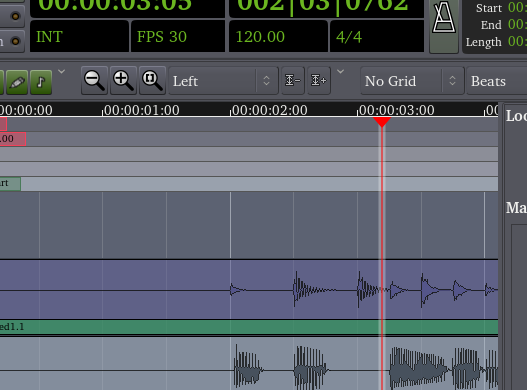Click the INT sync source button

point(79,36)
